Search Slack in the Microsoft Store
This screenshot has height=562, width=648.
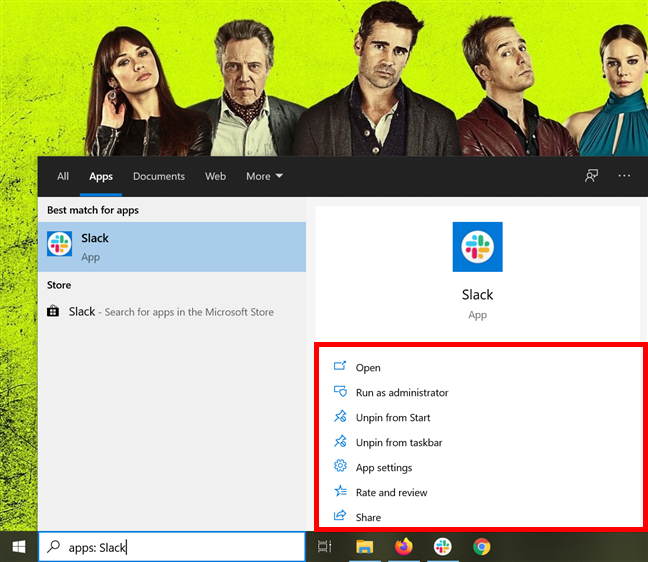(172, 312)
